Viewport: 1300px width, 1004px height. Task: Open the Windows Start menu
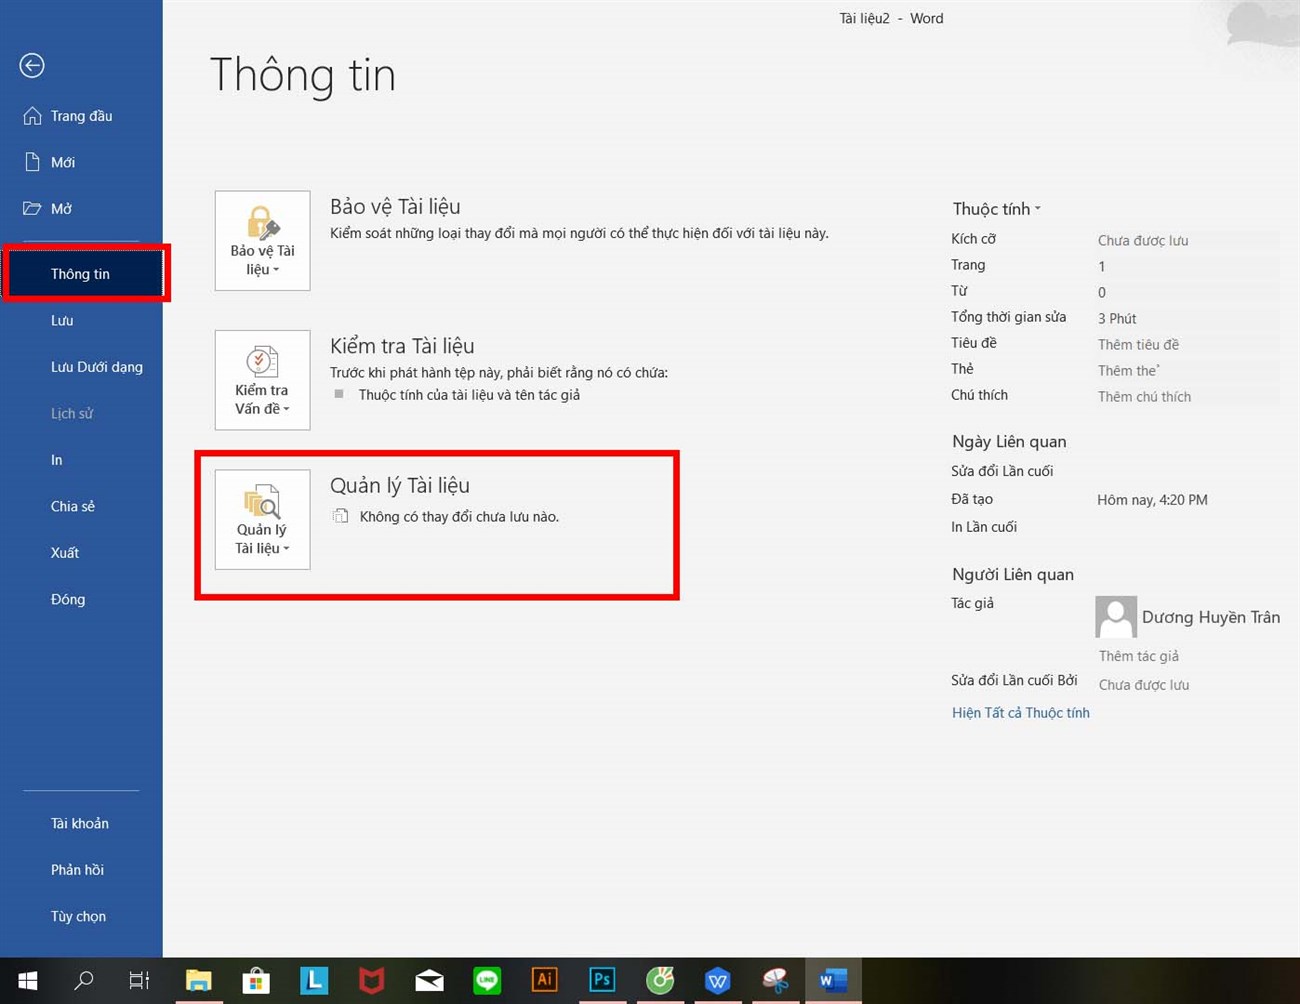pyautogui.click(x=28, y=981)
